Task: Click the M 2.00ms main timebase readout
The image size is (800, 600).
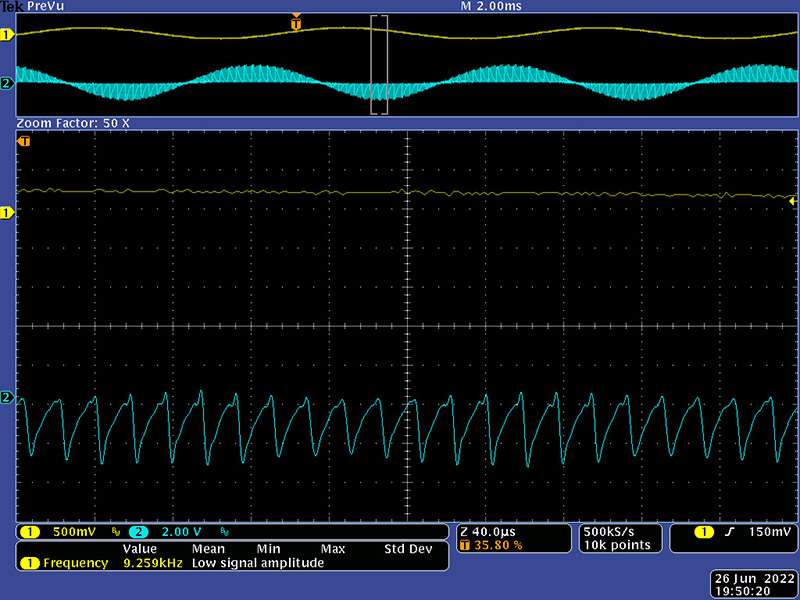Action: click(491, 6)
